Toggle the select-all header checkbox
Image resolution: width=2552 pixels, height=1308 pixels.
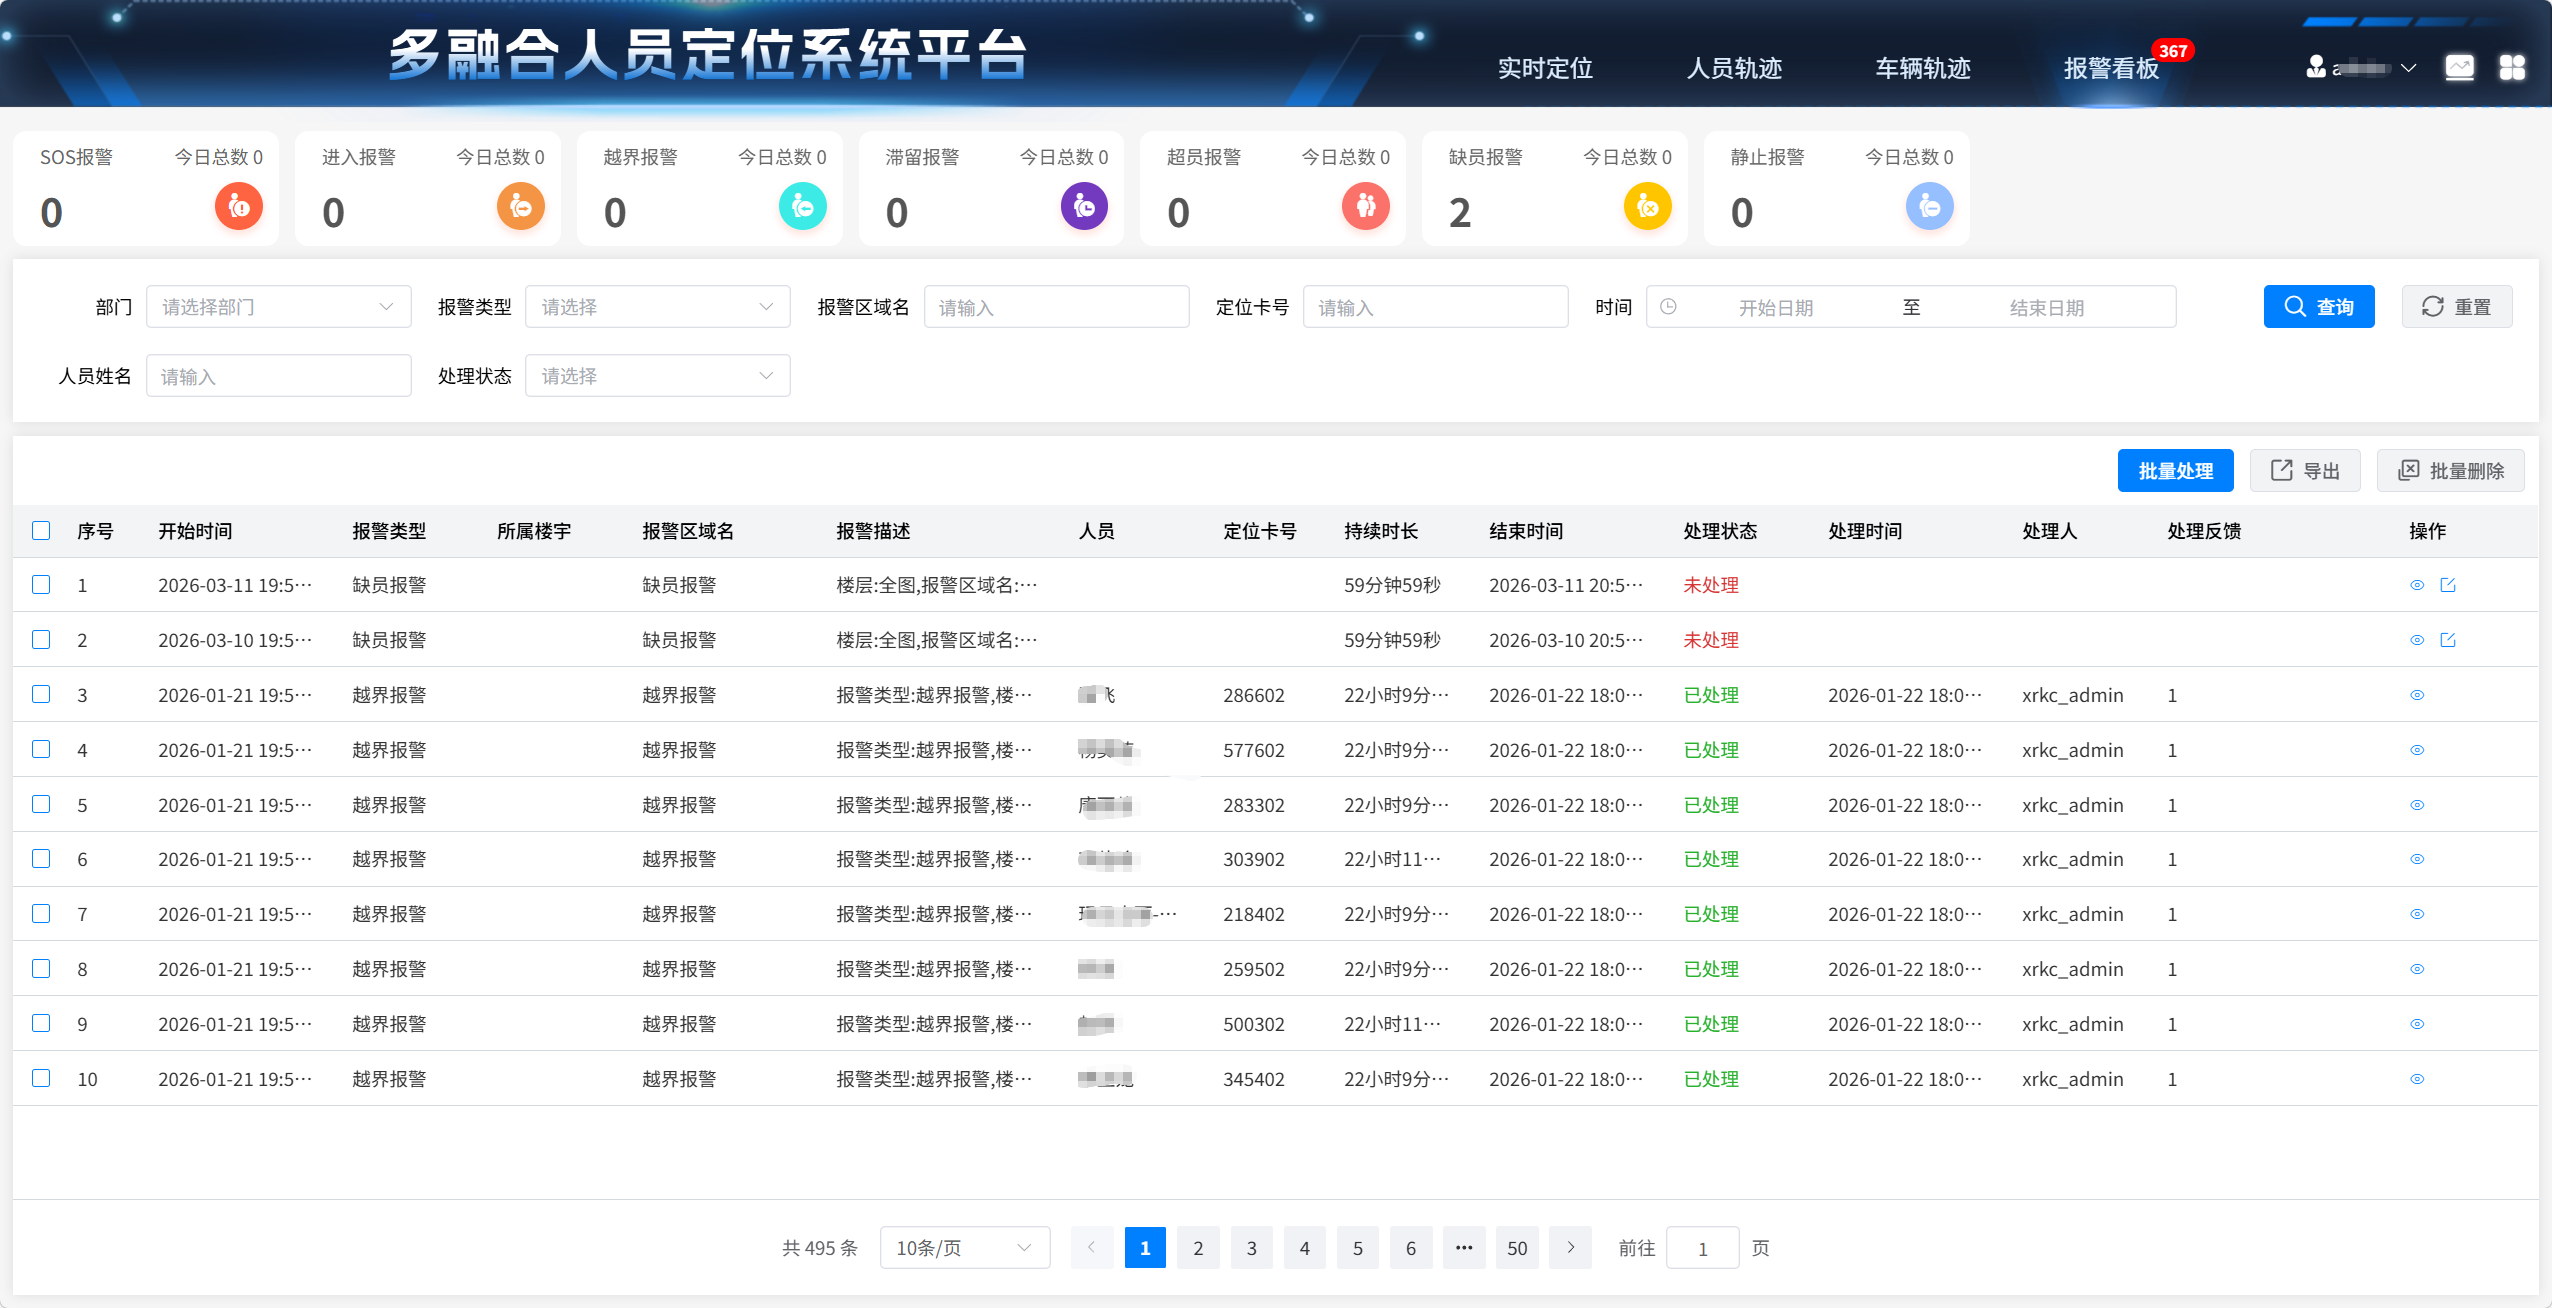coord(41,530)
